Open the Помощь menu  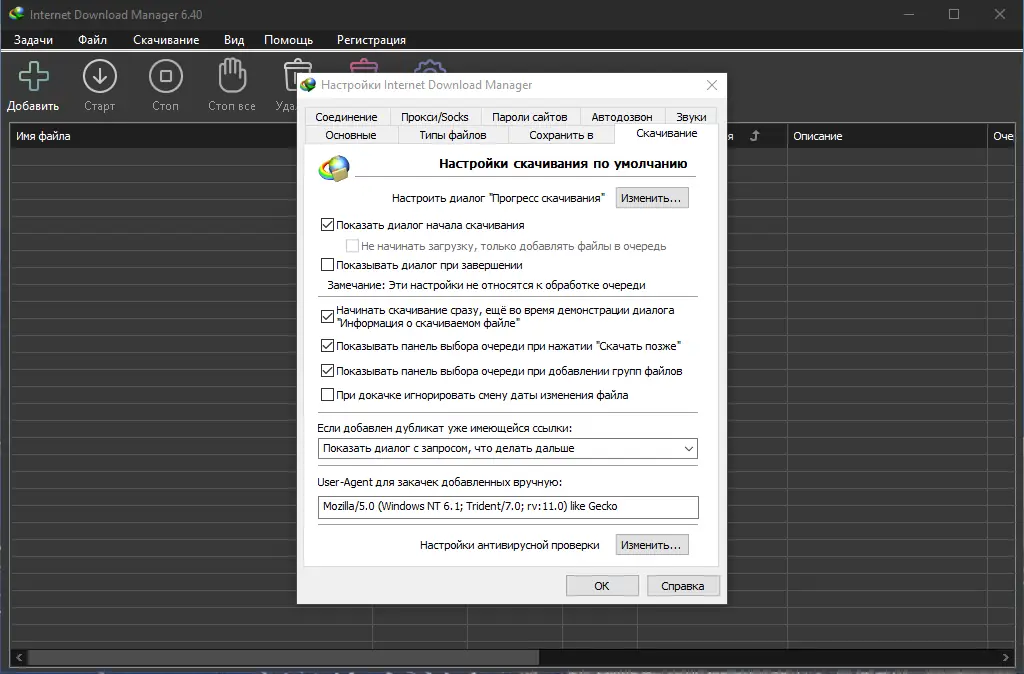tap(288, 40)
